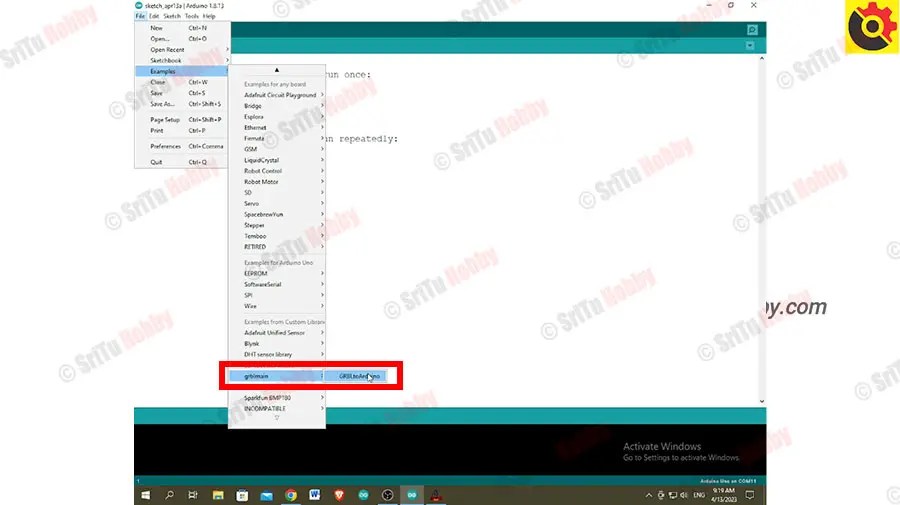This screenshot has height=505, width=900.
Task: Click the scroll-up arrow in Examples list
Action: (x=277, y=70)
